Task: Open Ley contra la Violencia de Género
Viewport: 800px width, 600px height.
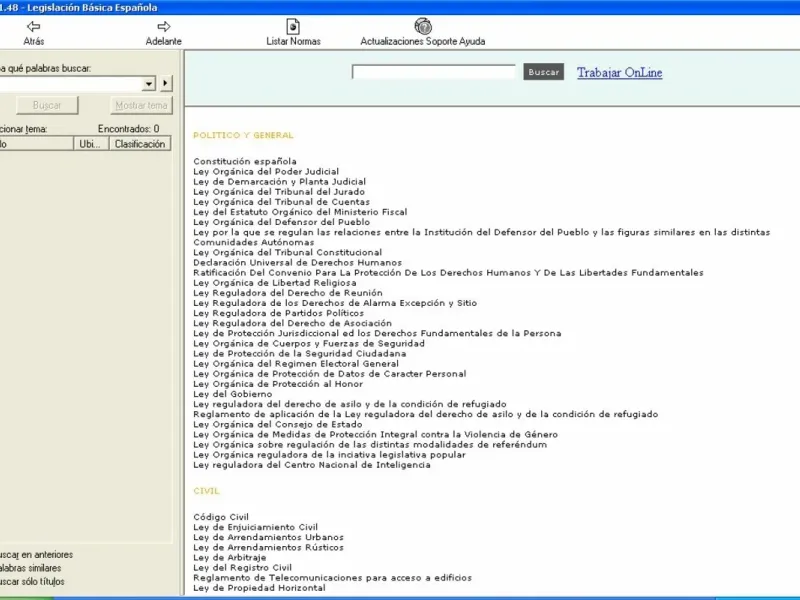Action: [376, 435]
